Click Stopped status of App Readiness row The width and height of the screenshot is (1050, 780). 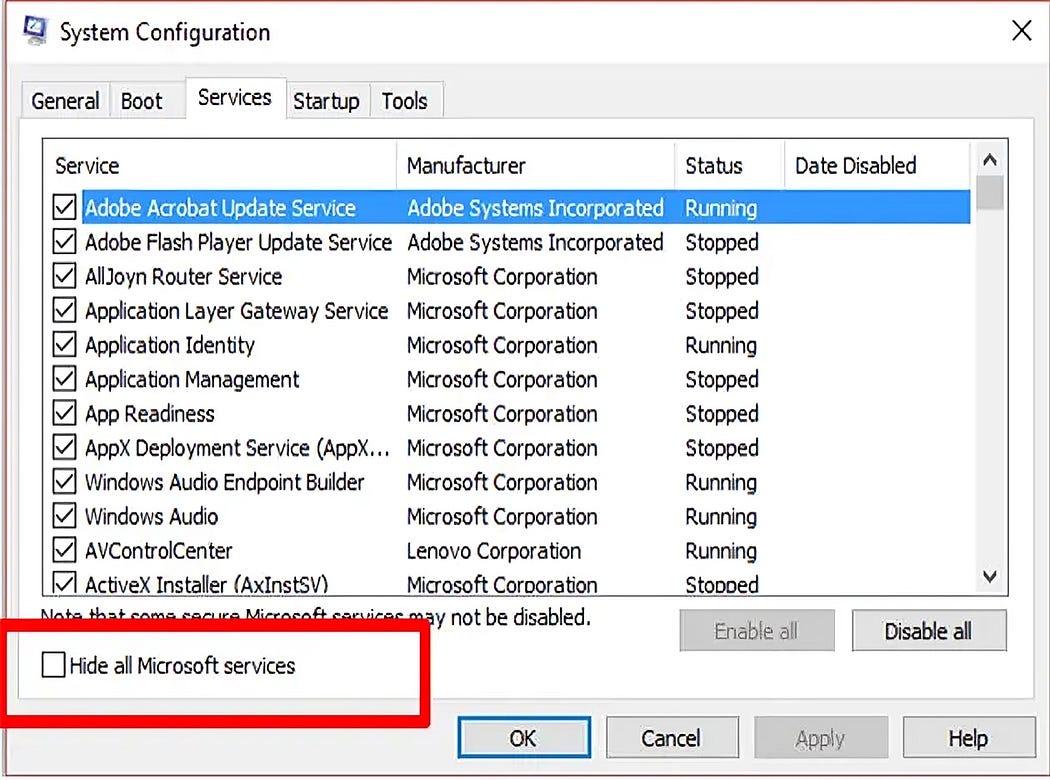pyautogui.click(x=722, y=414)
